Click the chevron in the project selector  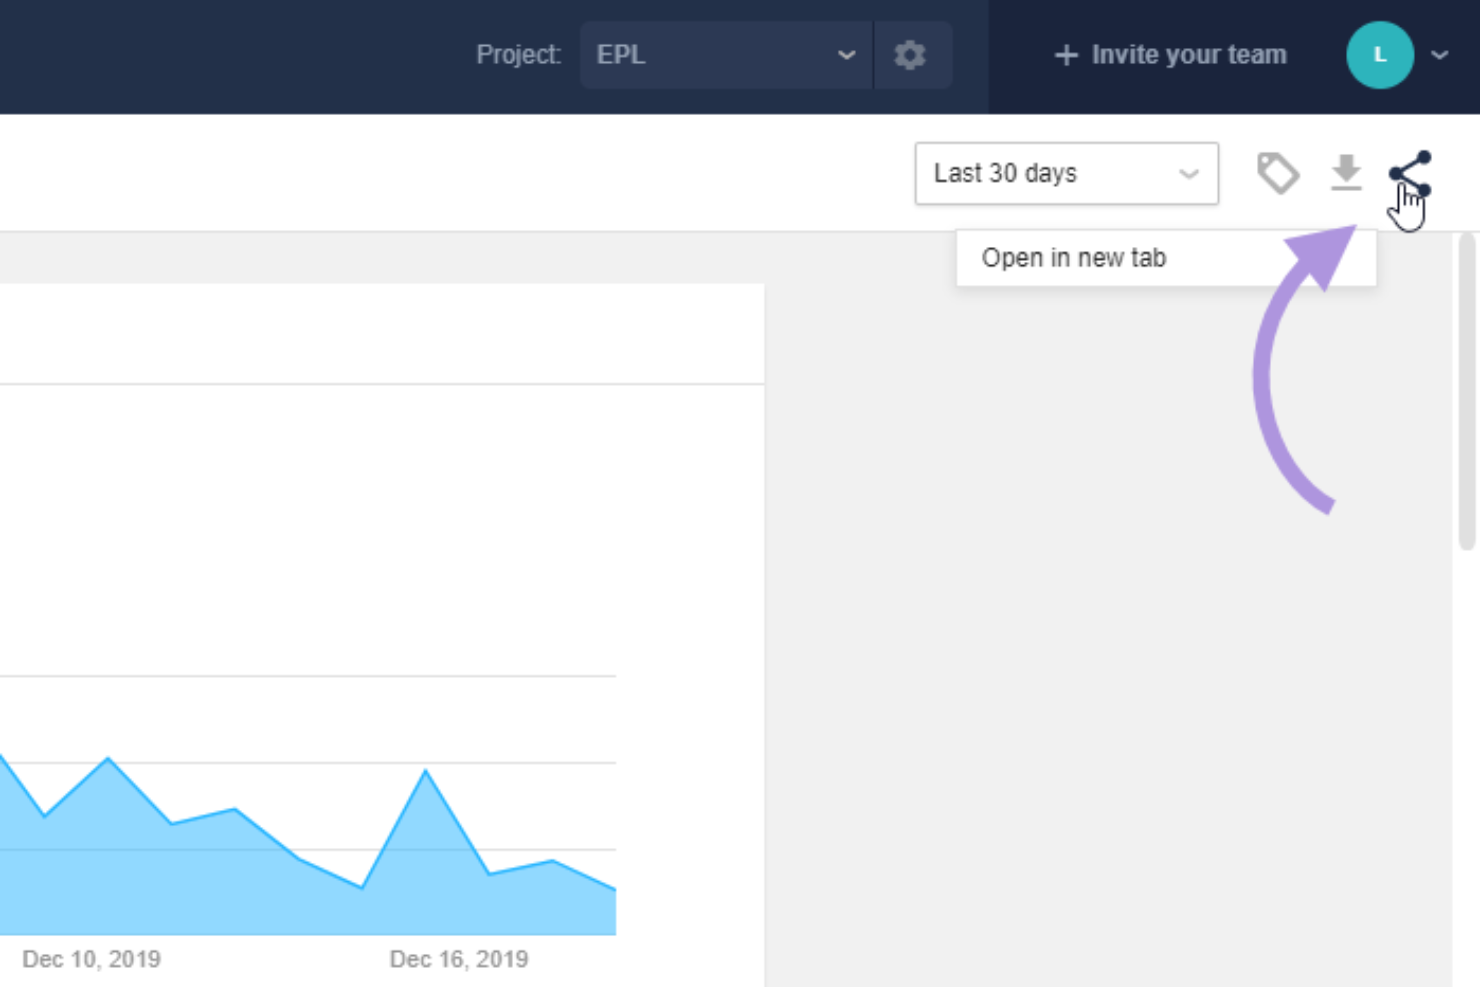846,55
